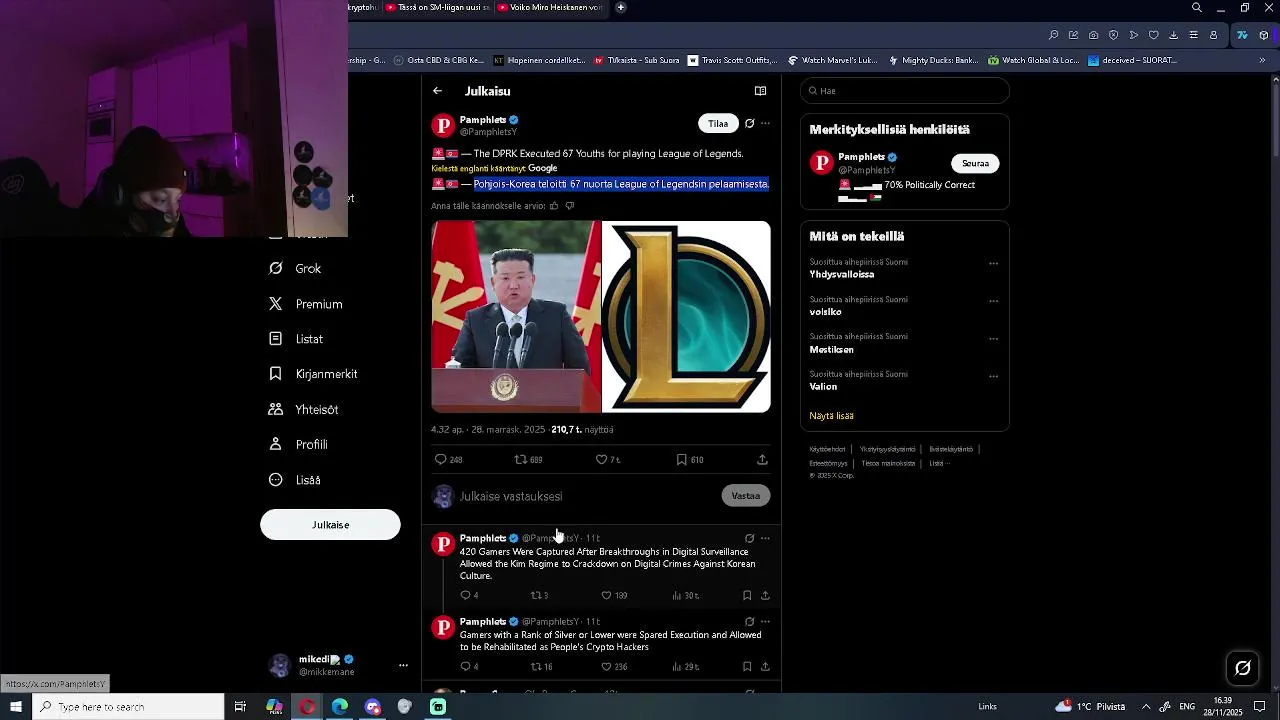1280x720 pixels.
Task: Rate translation with thumbs up
Action: tap(554, 206)
